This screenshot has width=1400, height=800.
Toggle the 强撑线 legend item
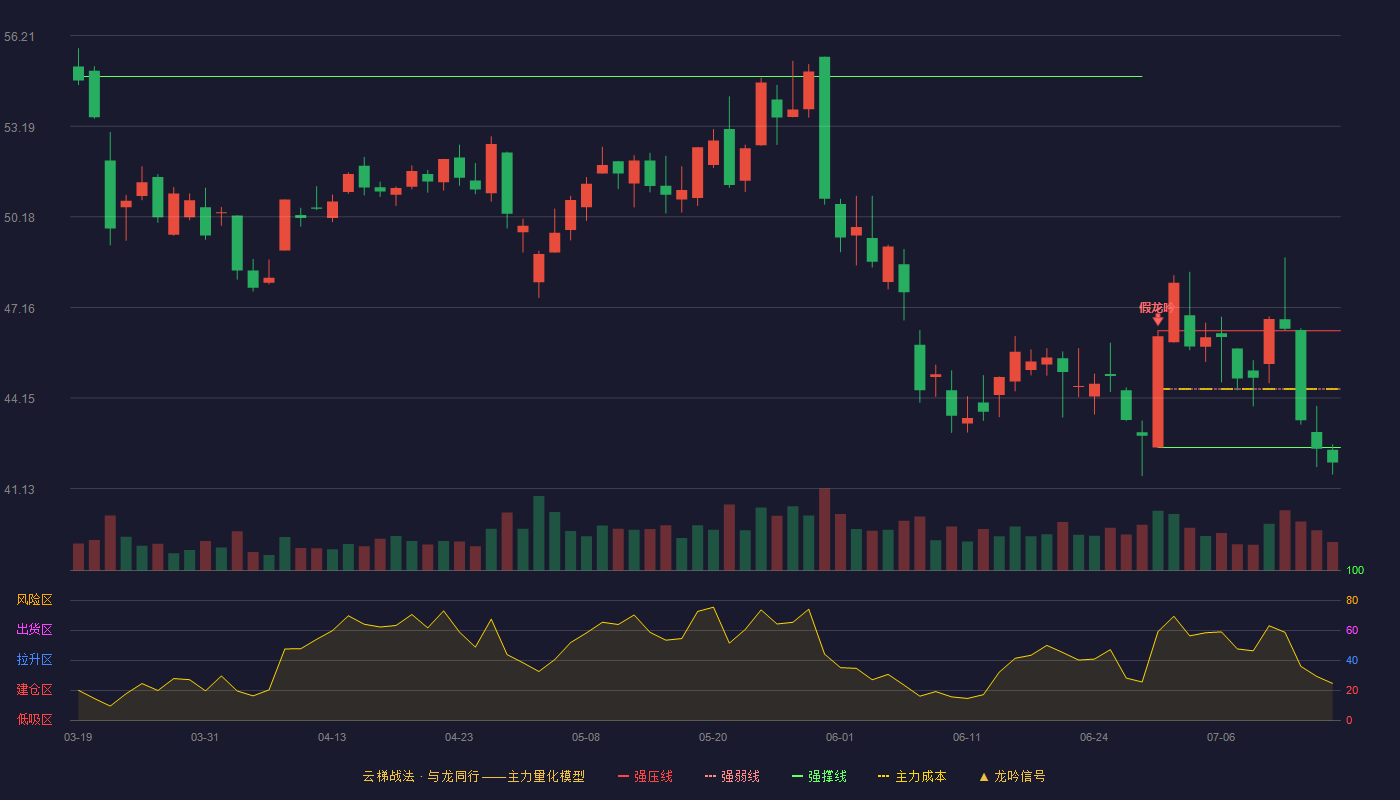[x=819, y=776]
